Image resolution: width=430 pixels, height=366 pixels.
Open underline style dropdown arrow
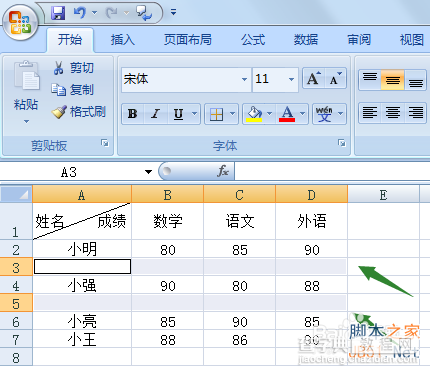[194, 114]
